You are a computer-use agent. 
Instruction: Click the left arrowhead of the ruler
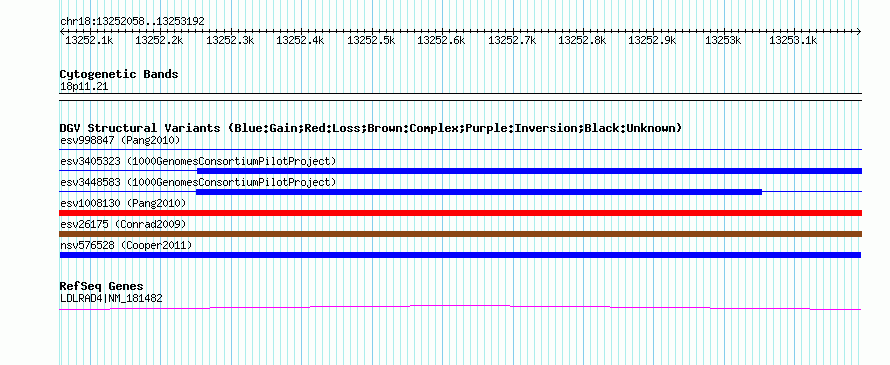pos(62,31)
